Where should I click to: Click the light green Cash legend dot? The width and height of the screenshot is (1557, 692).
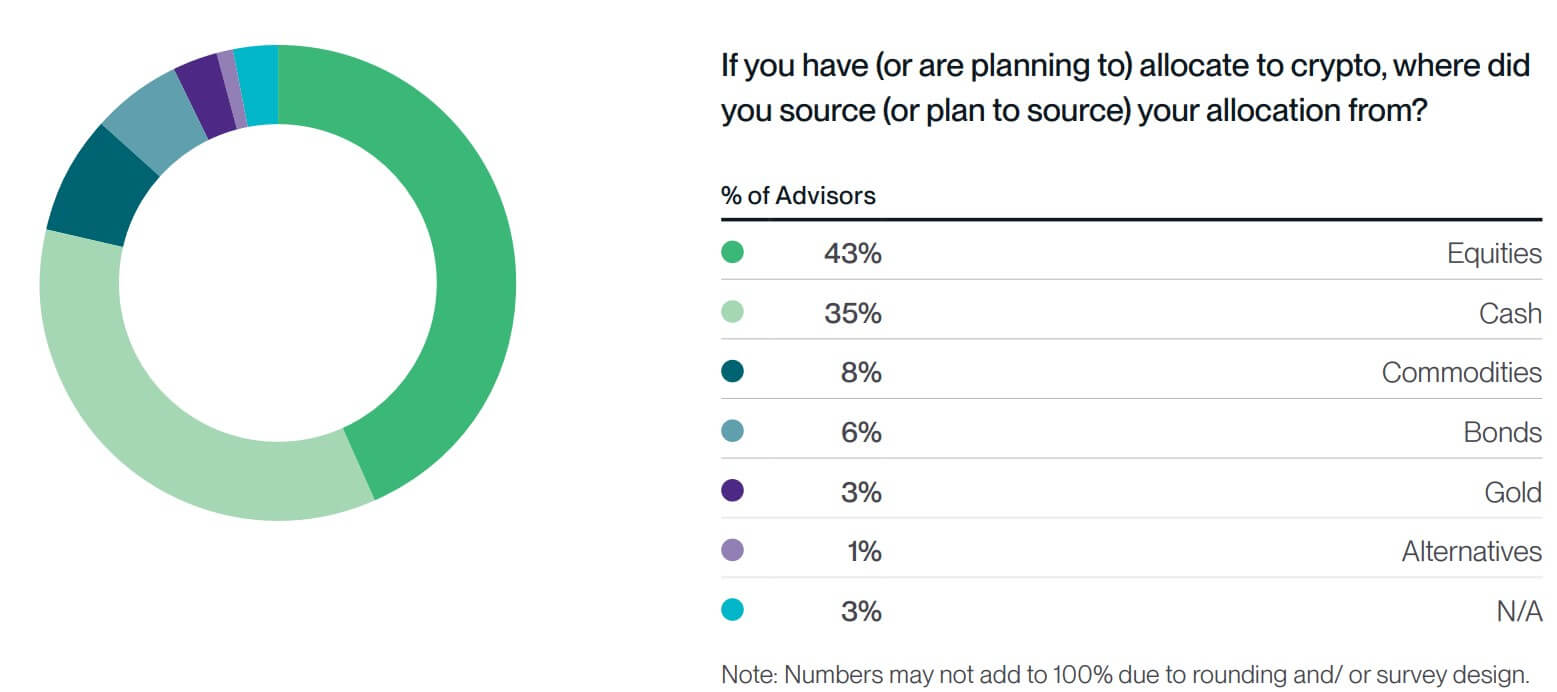(x=732, y=313)
